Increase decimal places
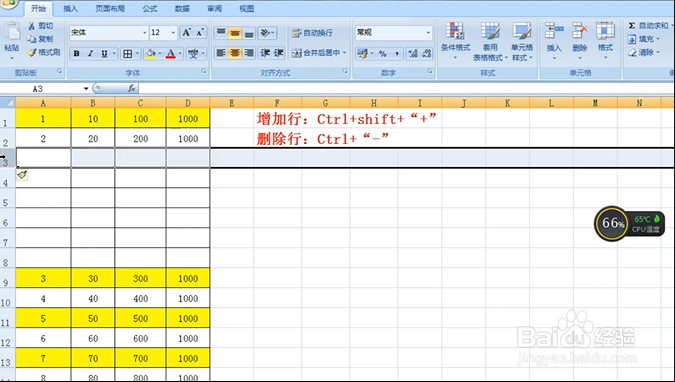Image resolution: width=675 pixels, height=382 pixels. 413,53
